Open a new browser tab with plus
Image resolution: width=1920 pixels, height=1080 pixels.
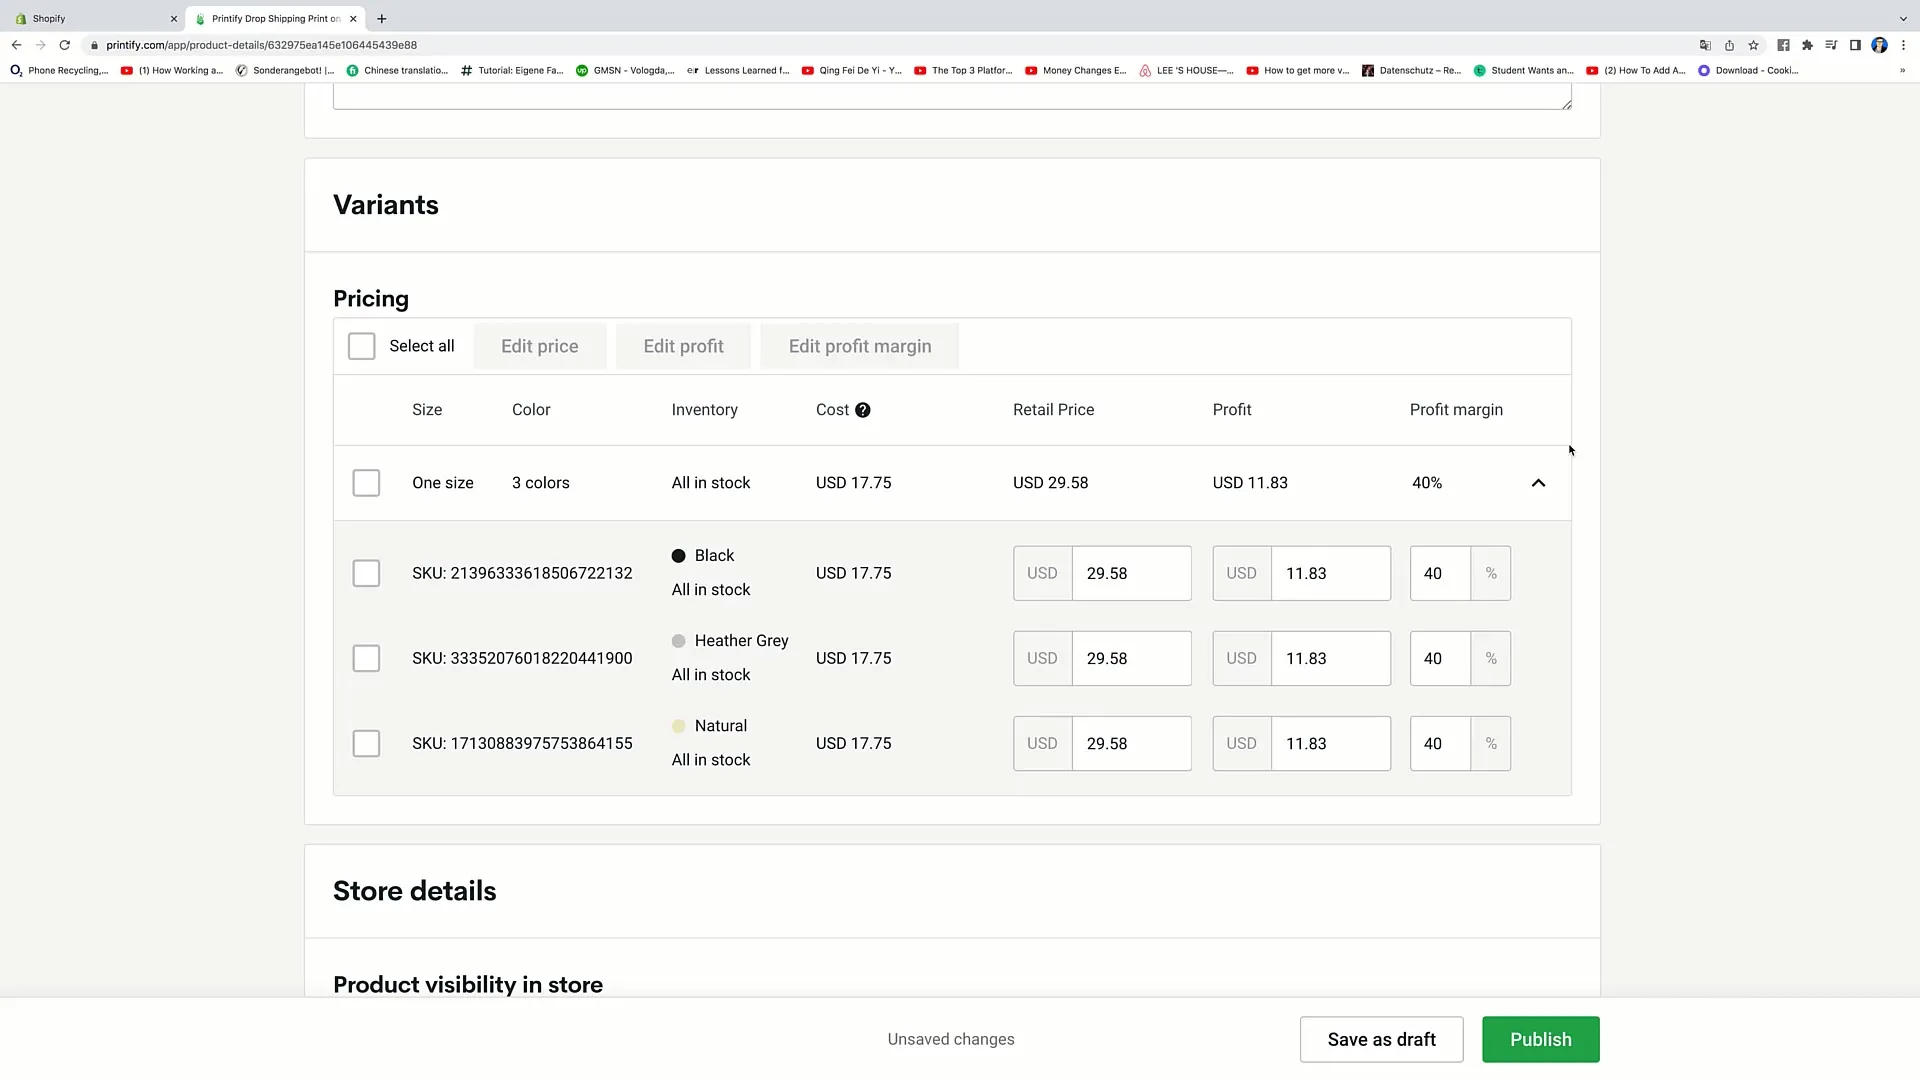382,18
